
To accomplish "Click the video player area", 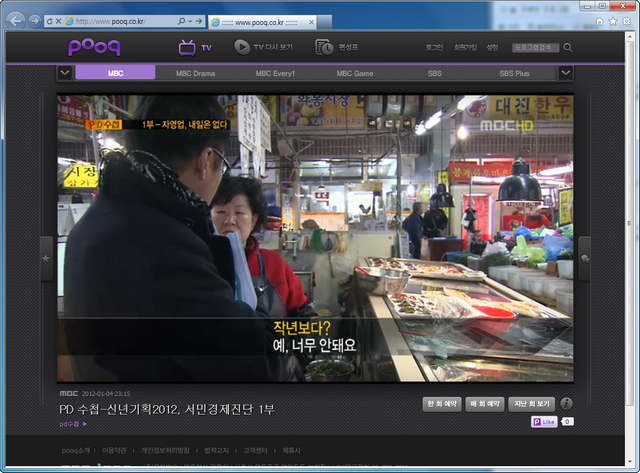I will coord(315,238).
